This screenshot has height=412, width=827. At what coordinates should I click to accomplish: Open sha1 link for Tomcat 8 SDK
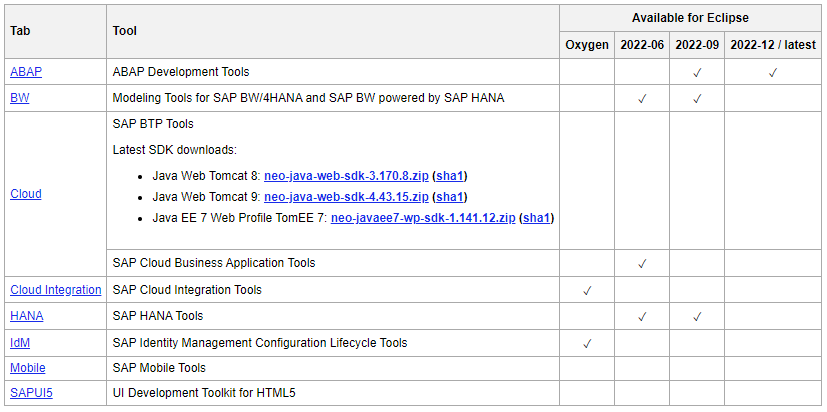pyautogui.click(x=450, y=176)
